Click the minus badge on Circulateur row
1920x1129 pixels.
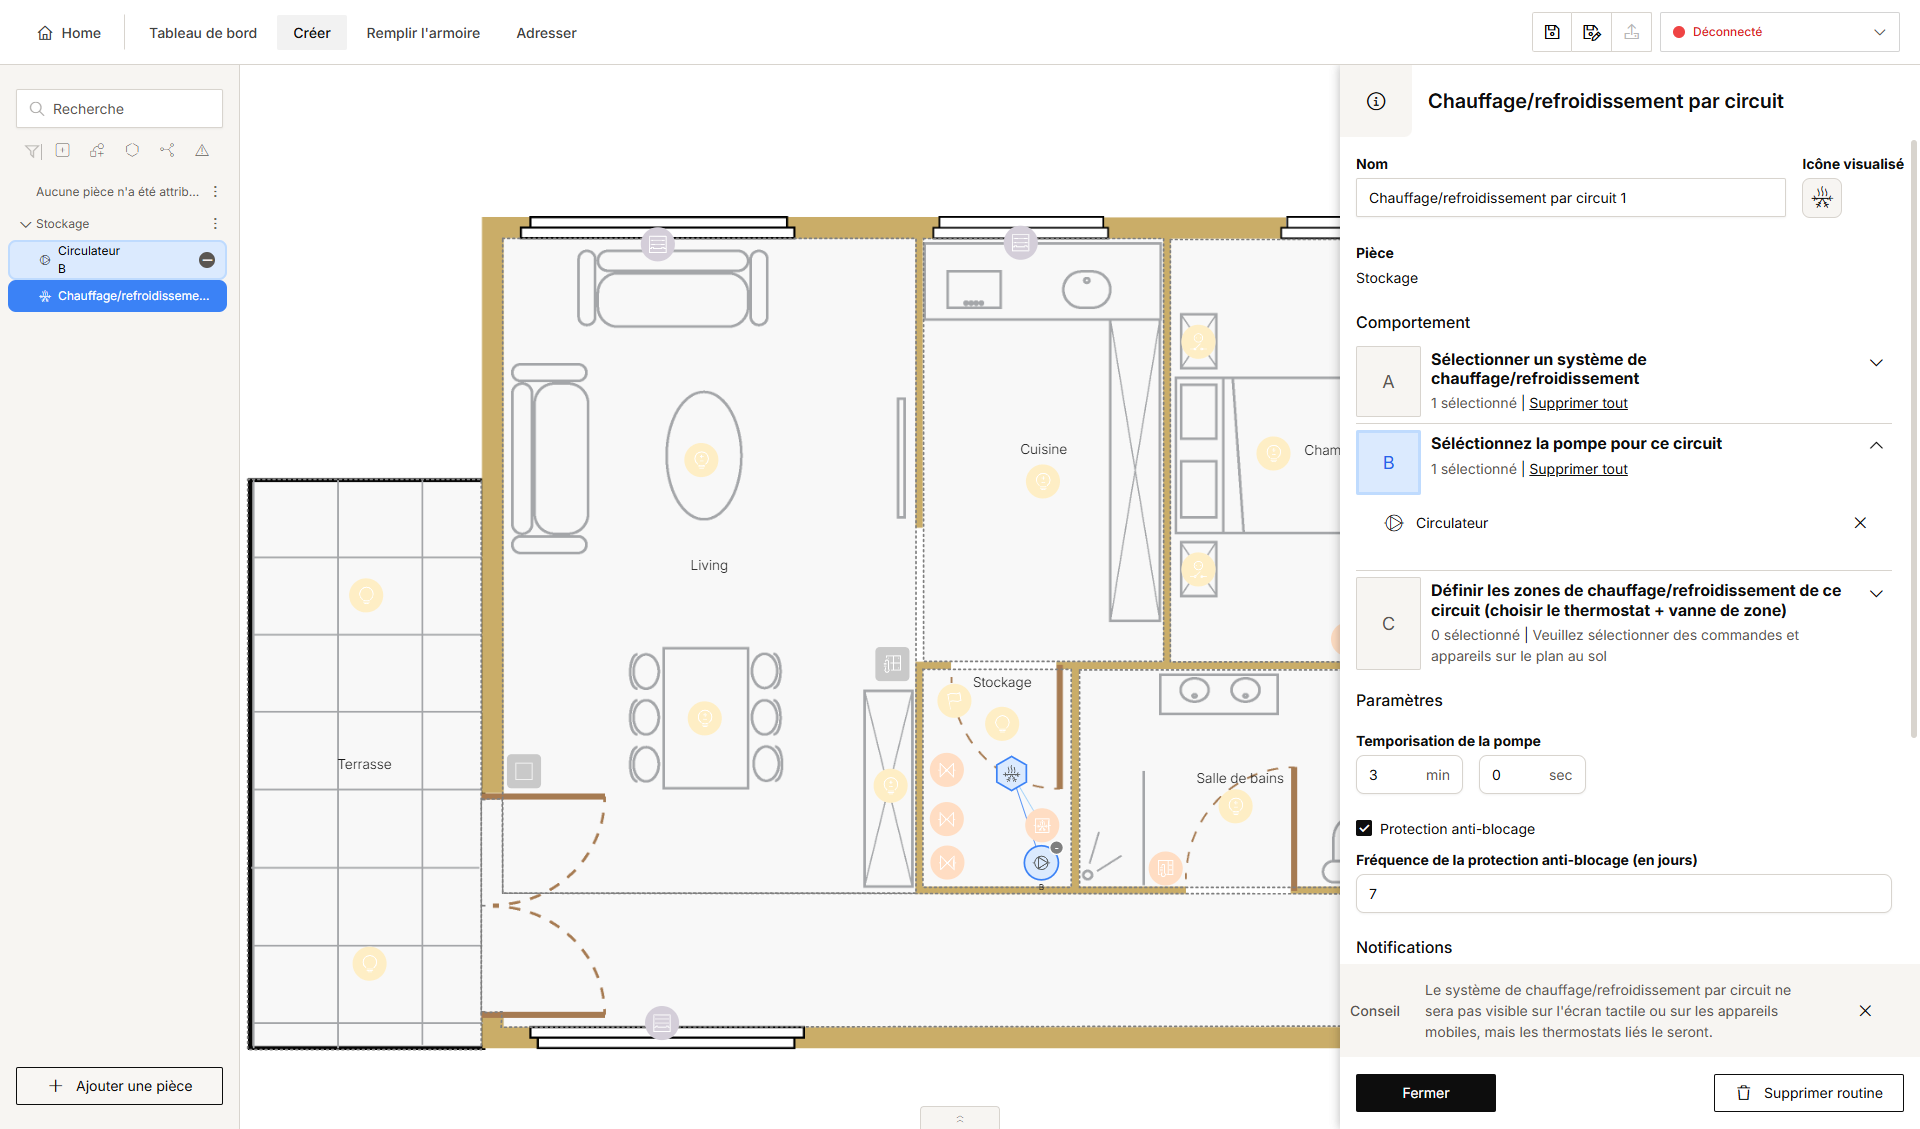(x=207, y=260)
